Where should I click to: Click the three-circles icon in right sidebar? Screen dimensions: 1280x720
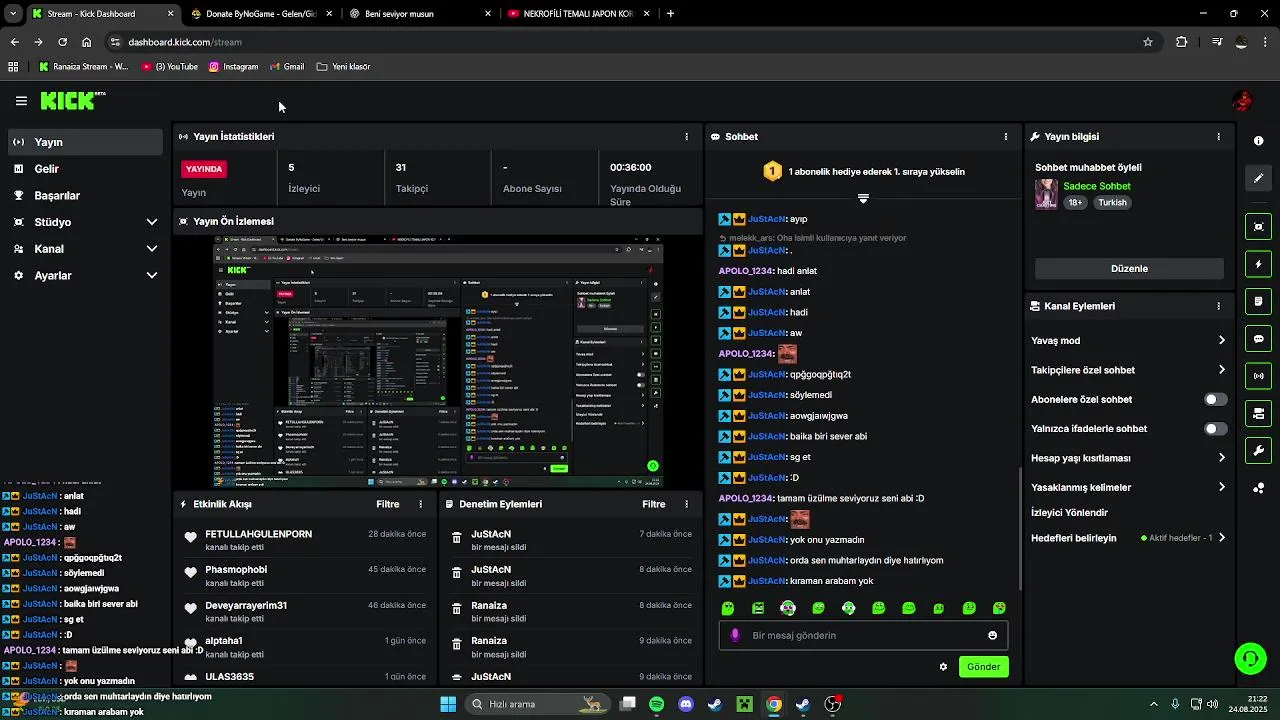pos(1258,488)
